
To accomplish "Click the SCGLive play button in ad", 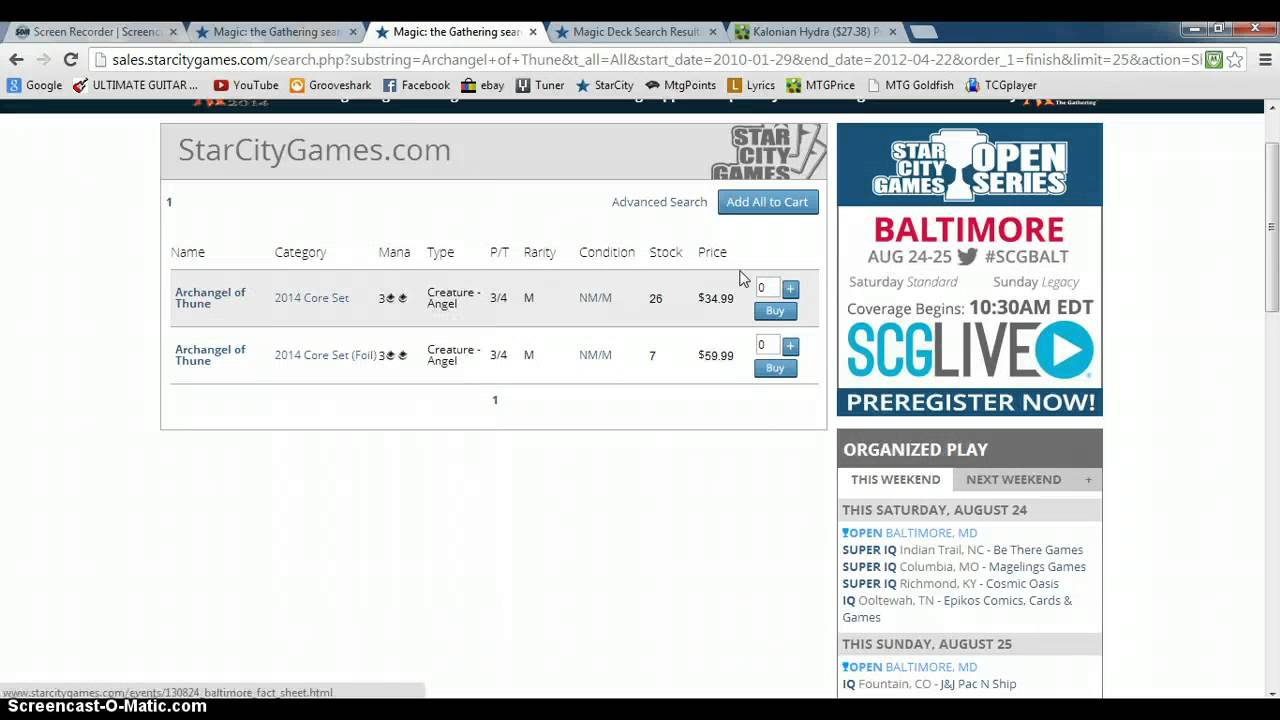I will 1064,350.
